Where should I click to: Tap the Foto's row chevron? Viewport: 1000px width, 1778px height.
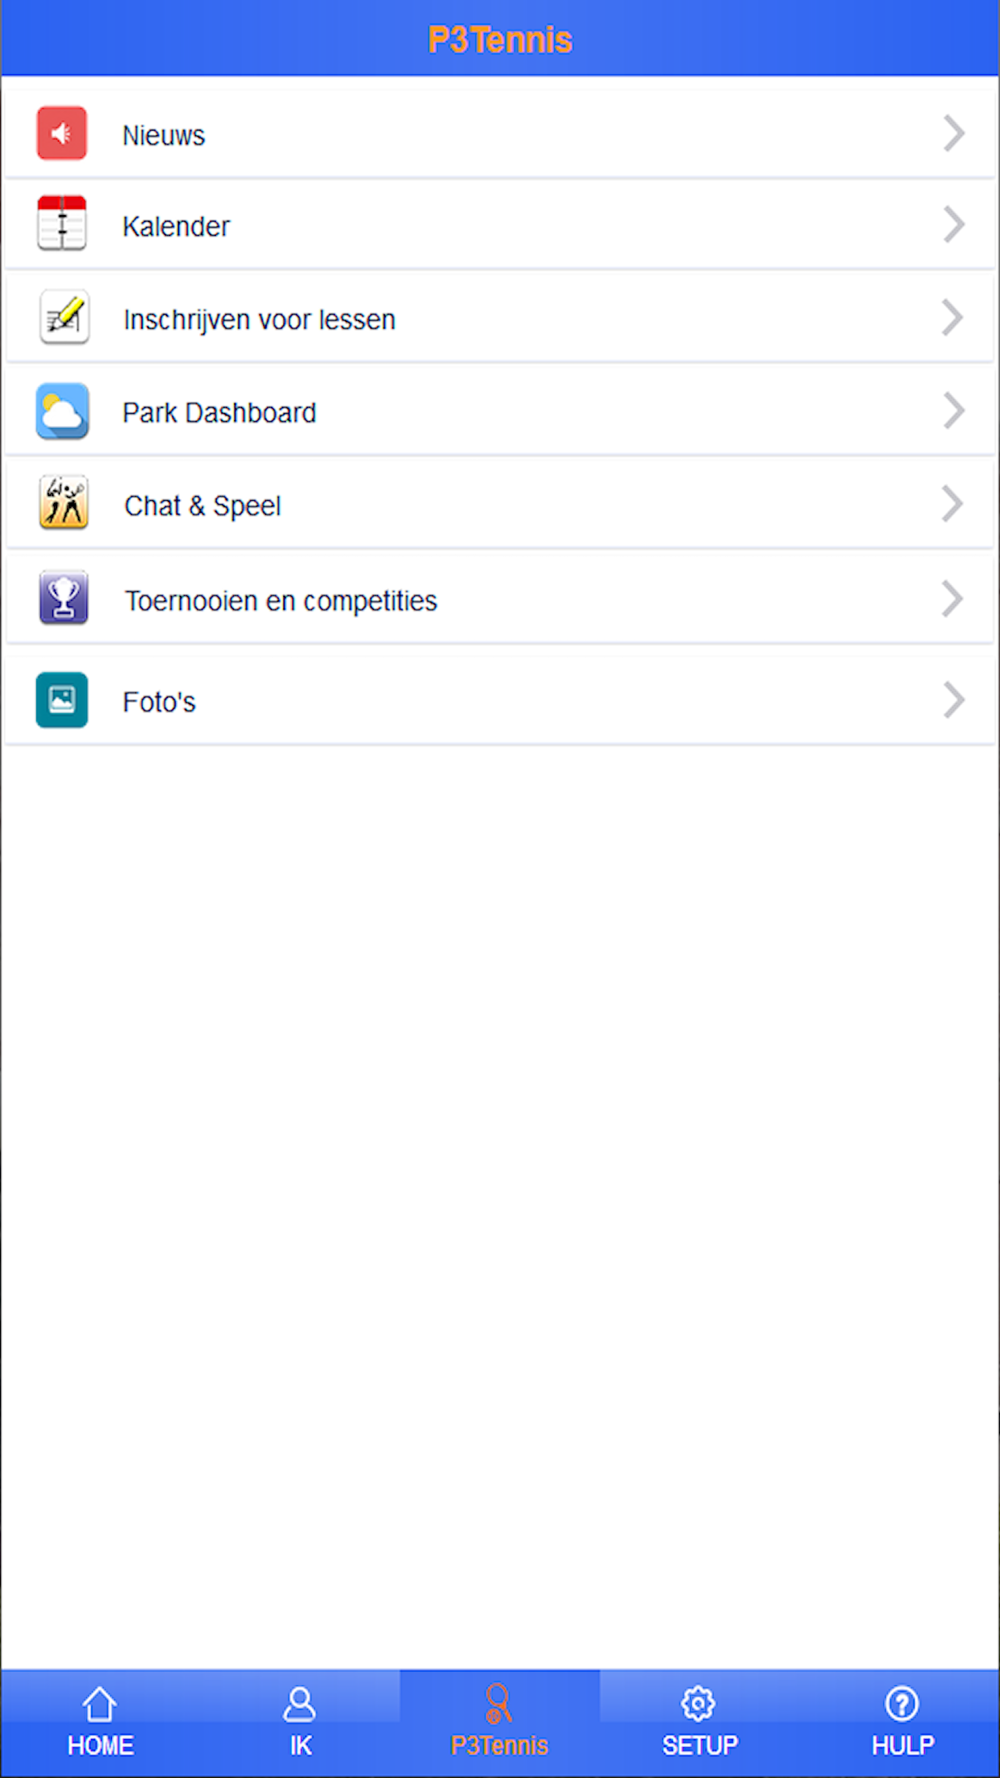point(954,700)
